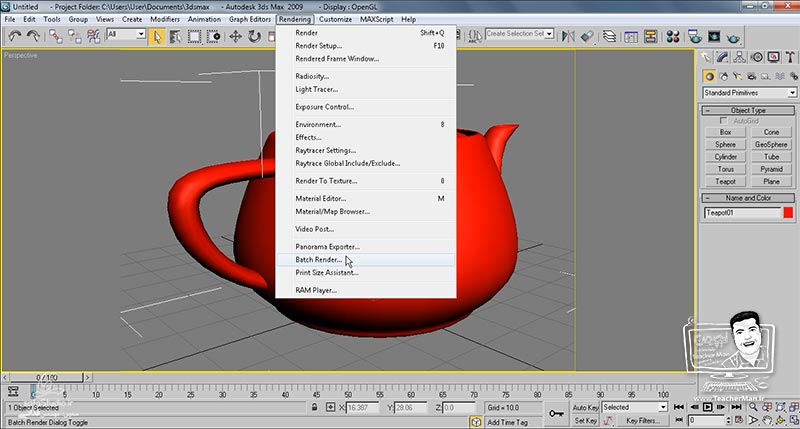
Task: Select the Geometry category icon
Action: [709, 77]
